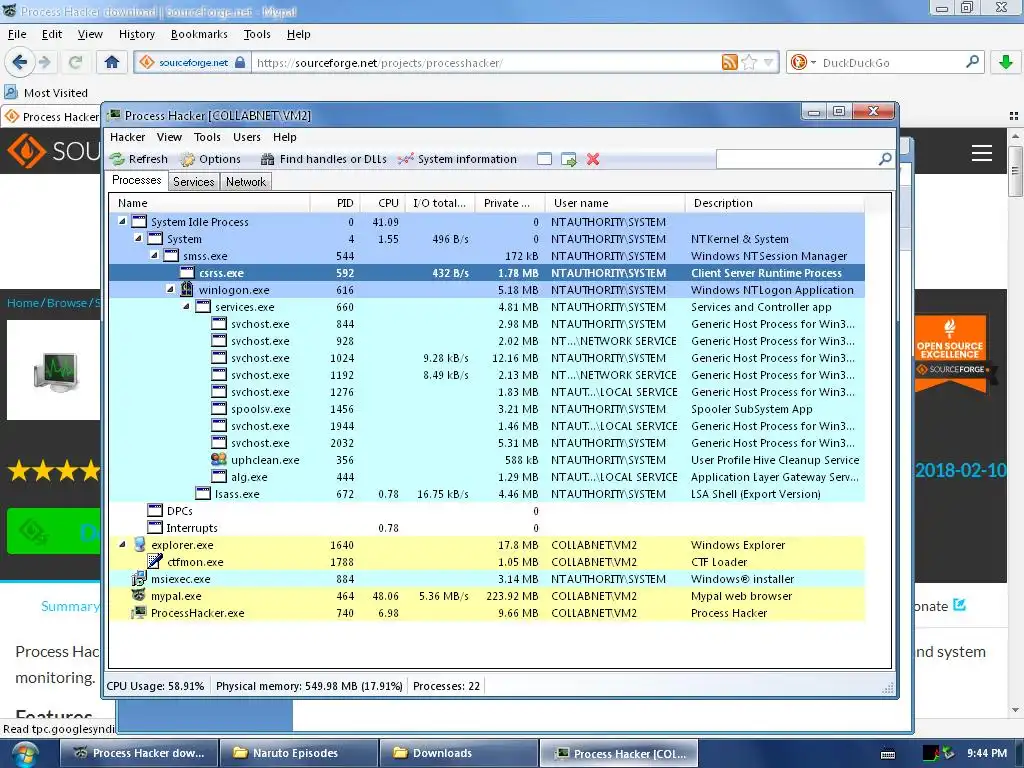The image size is (1024, 768).
Task: Collapse the System Idle Process tree node
Action: click(122, 221)
